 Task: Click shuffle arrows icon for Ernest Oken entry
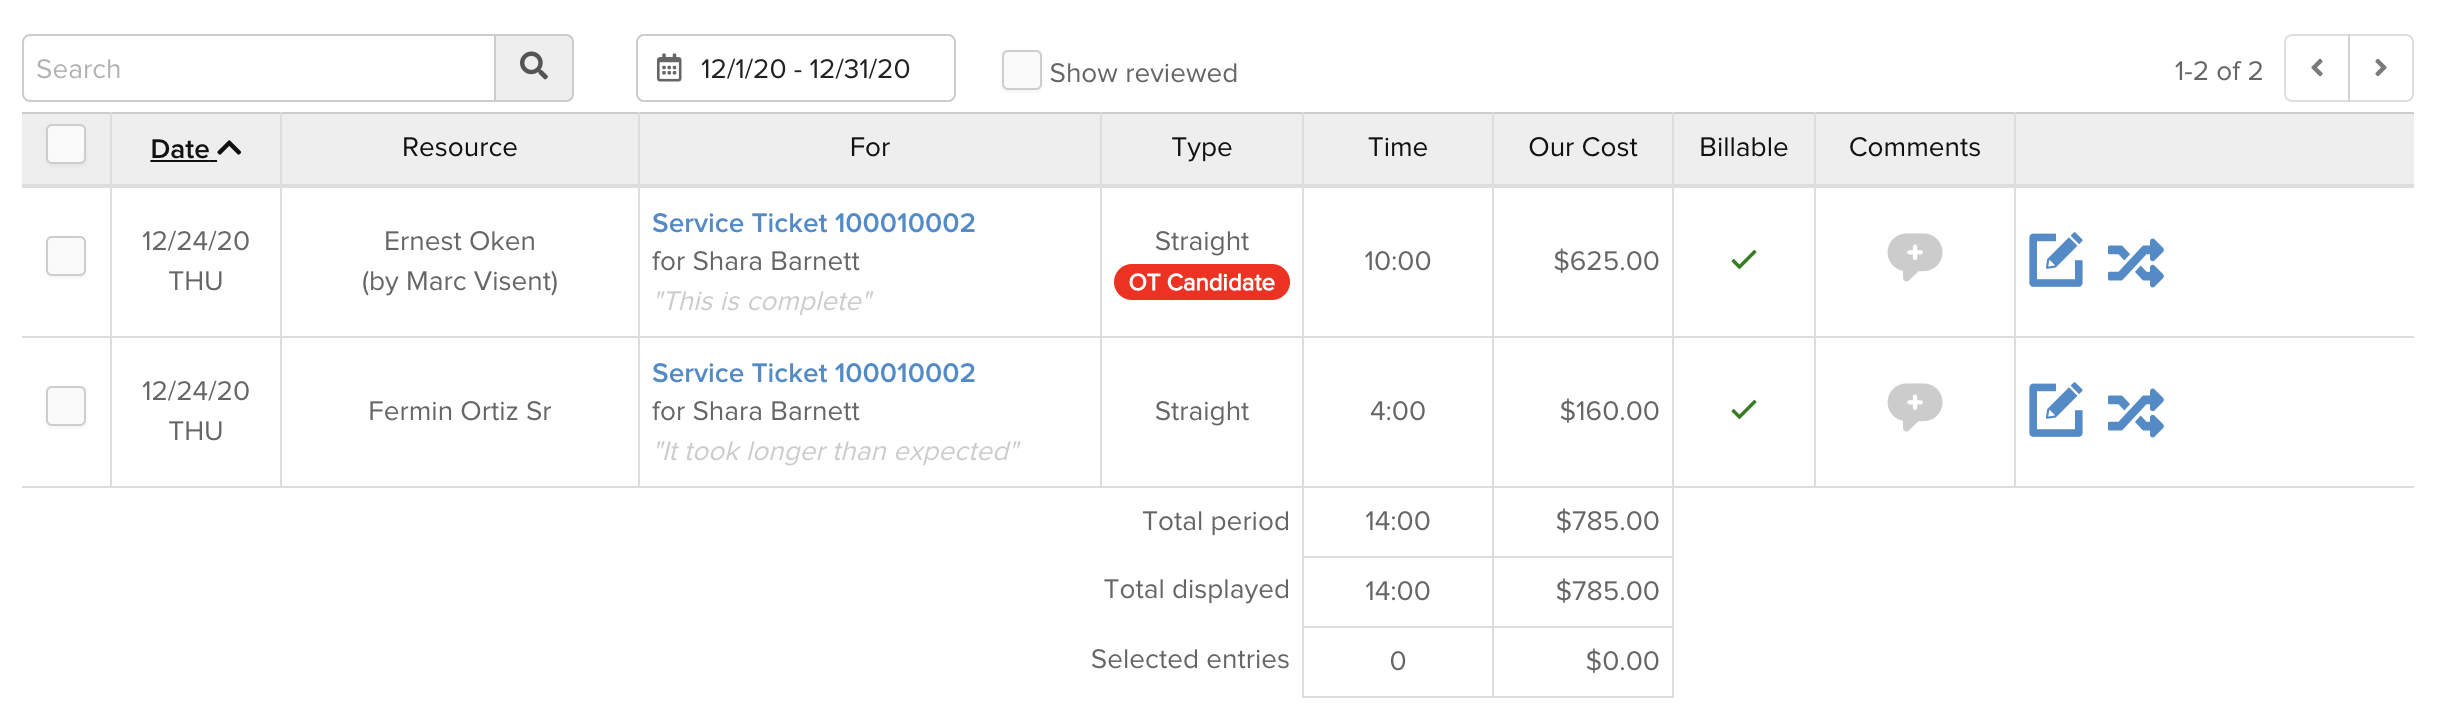[x=2135, y=262]
